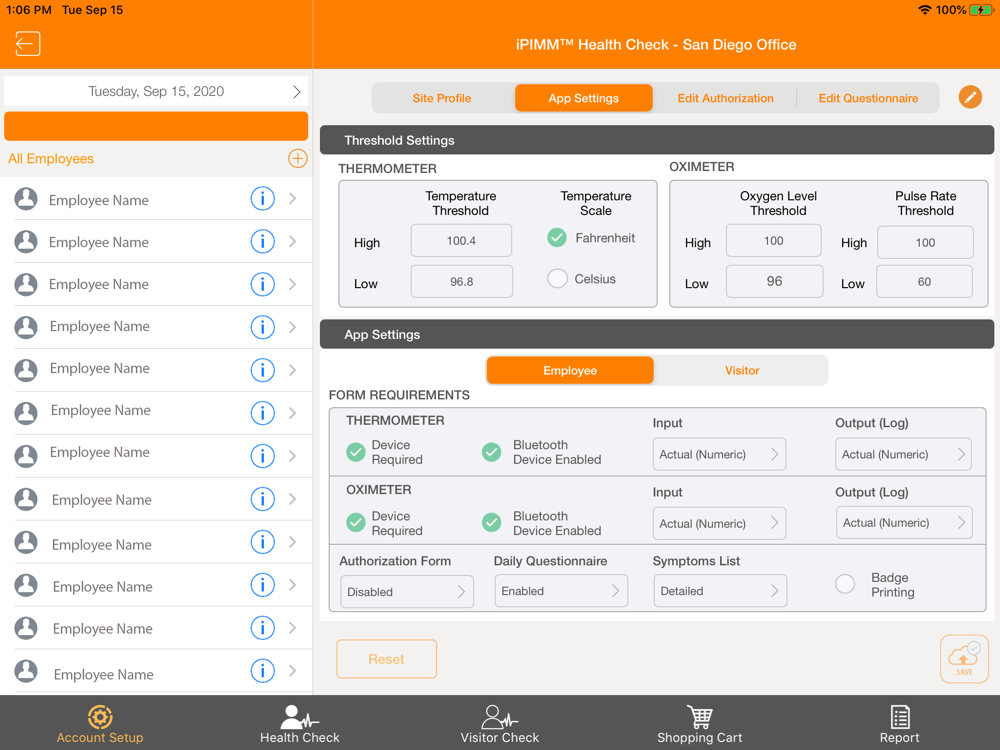
Task: Open the Daily Questionnaire Enabled dropdown
Action: click(561, 591)
